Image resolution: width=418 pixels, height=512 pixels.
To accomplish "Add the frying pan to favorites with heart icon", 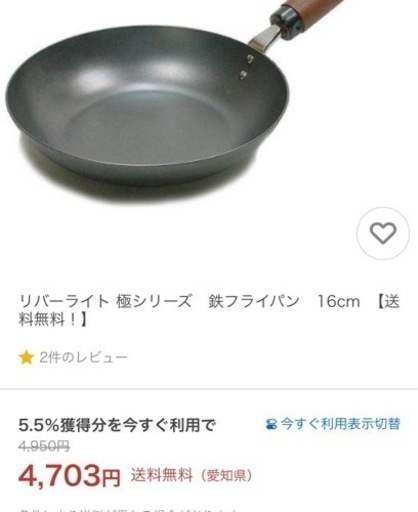I will click(x=383, y=233).
